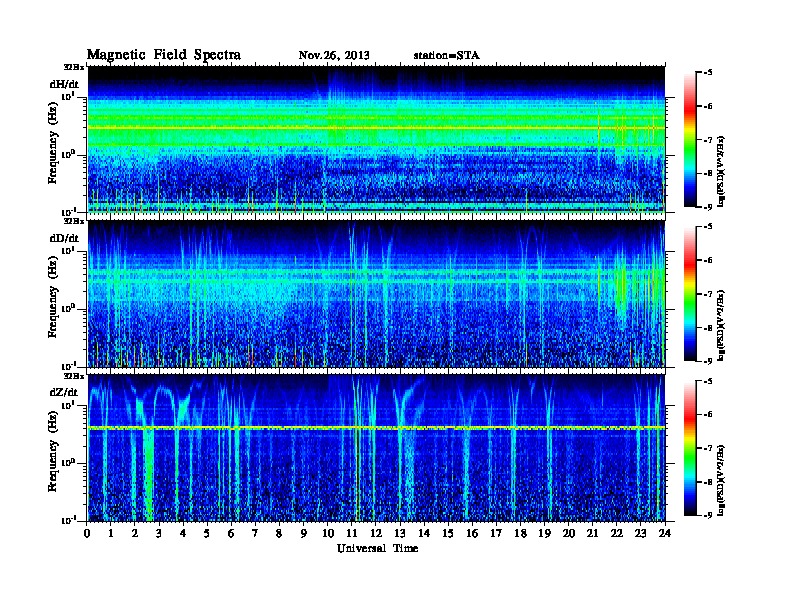The image size is (792, 612).
Task: Click hour tick label "18" on the time axis
Action: click(x=520, y=533)
